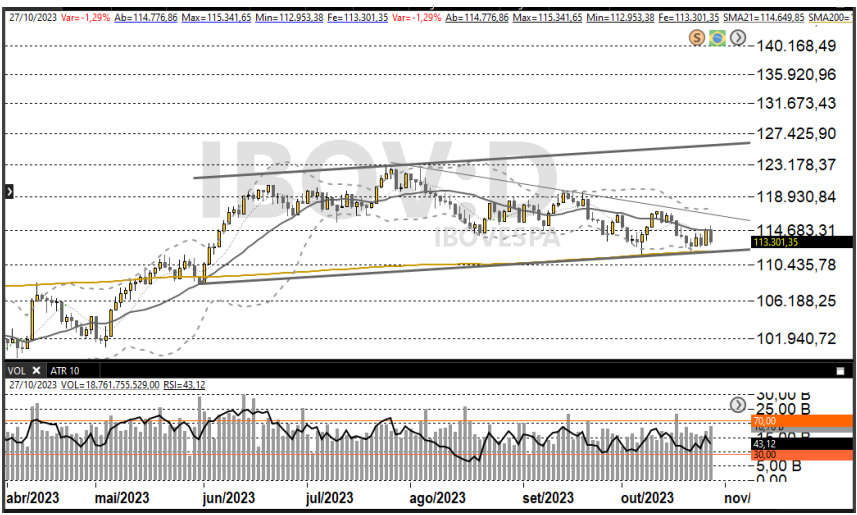Click the Brazil flag icon
The width and height of the screenshot is (857, 515).
(x=717, y=37)
